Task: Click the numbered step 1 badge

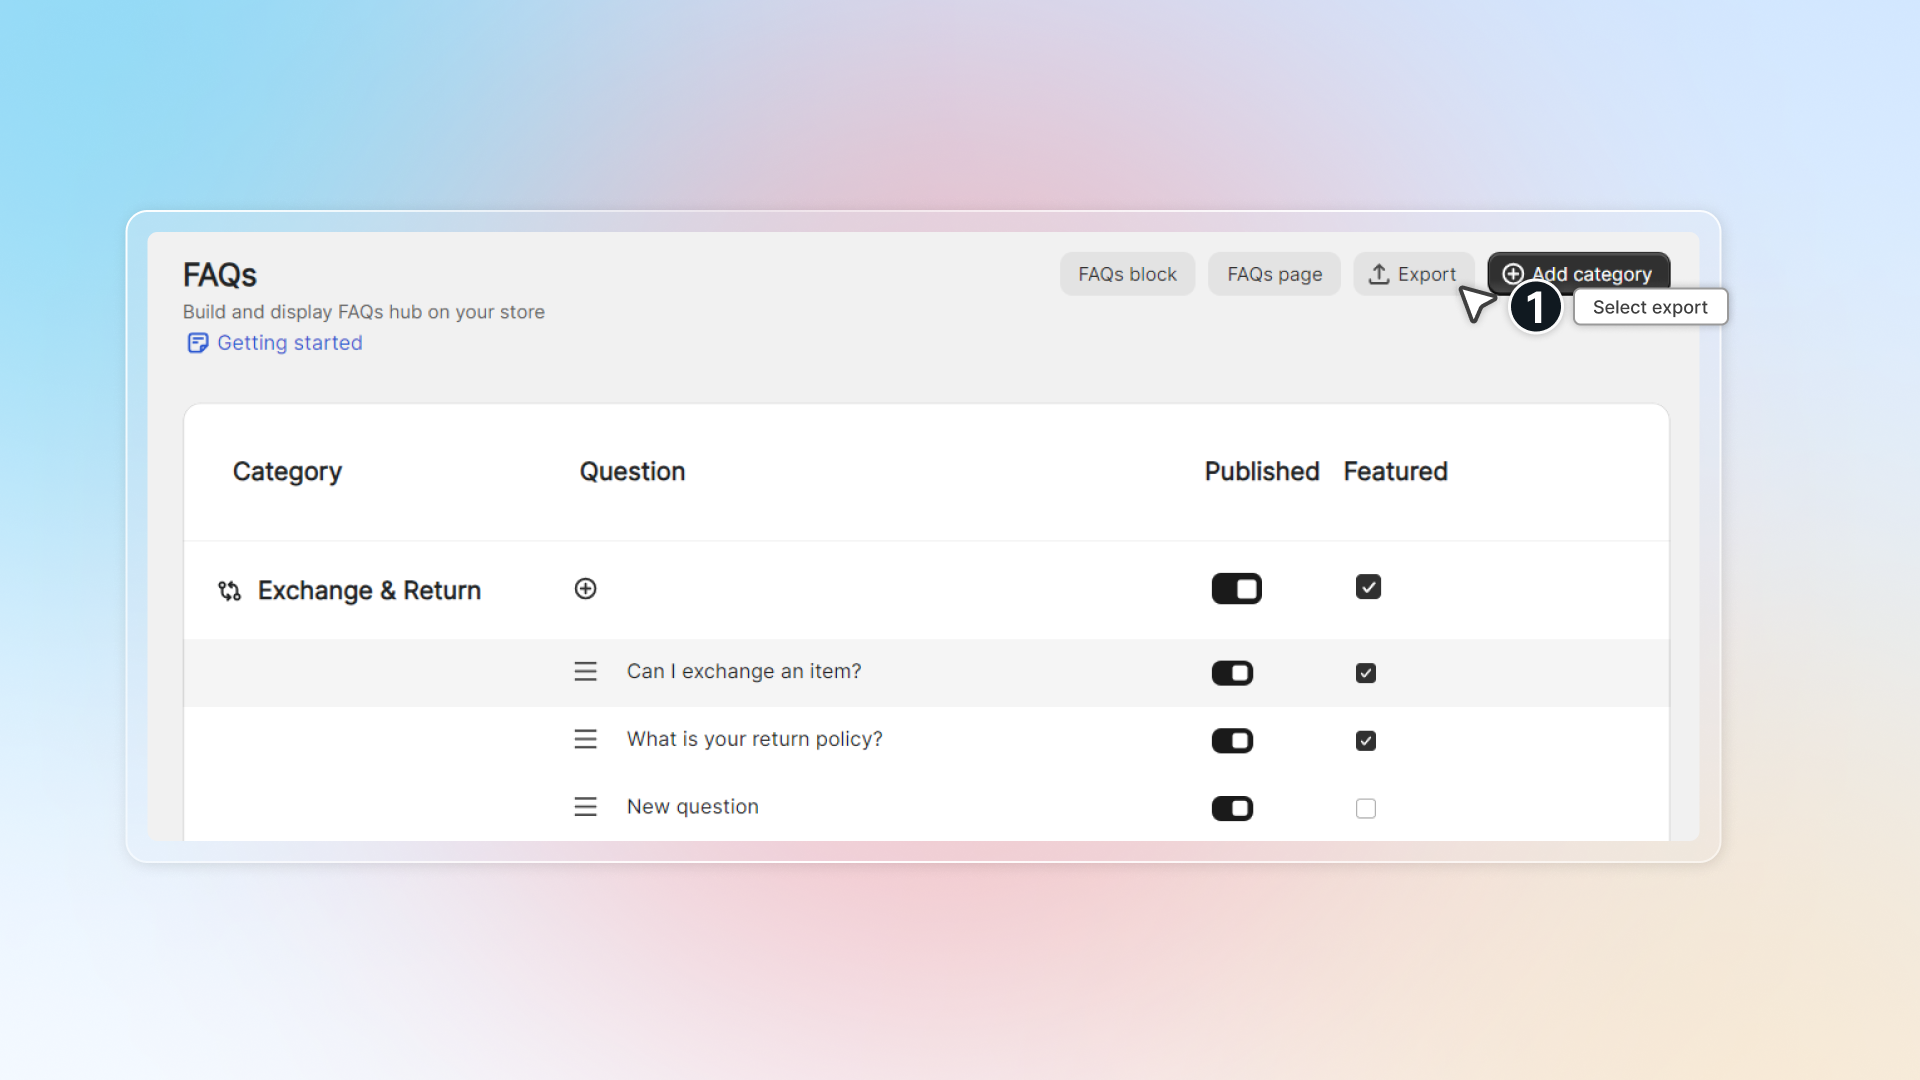Action: [1535, 307]
